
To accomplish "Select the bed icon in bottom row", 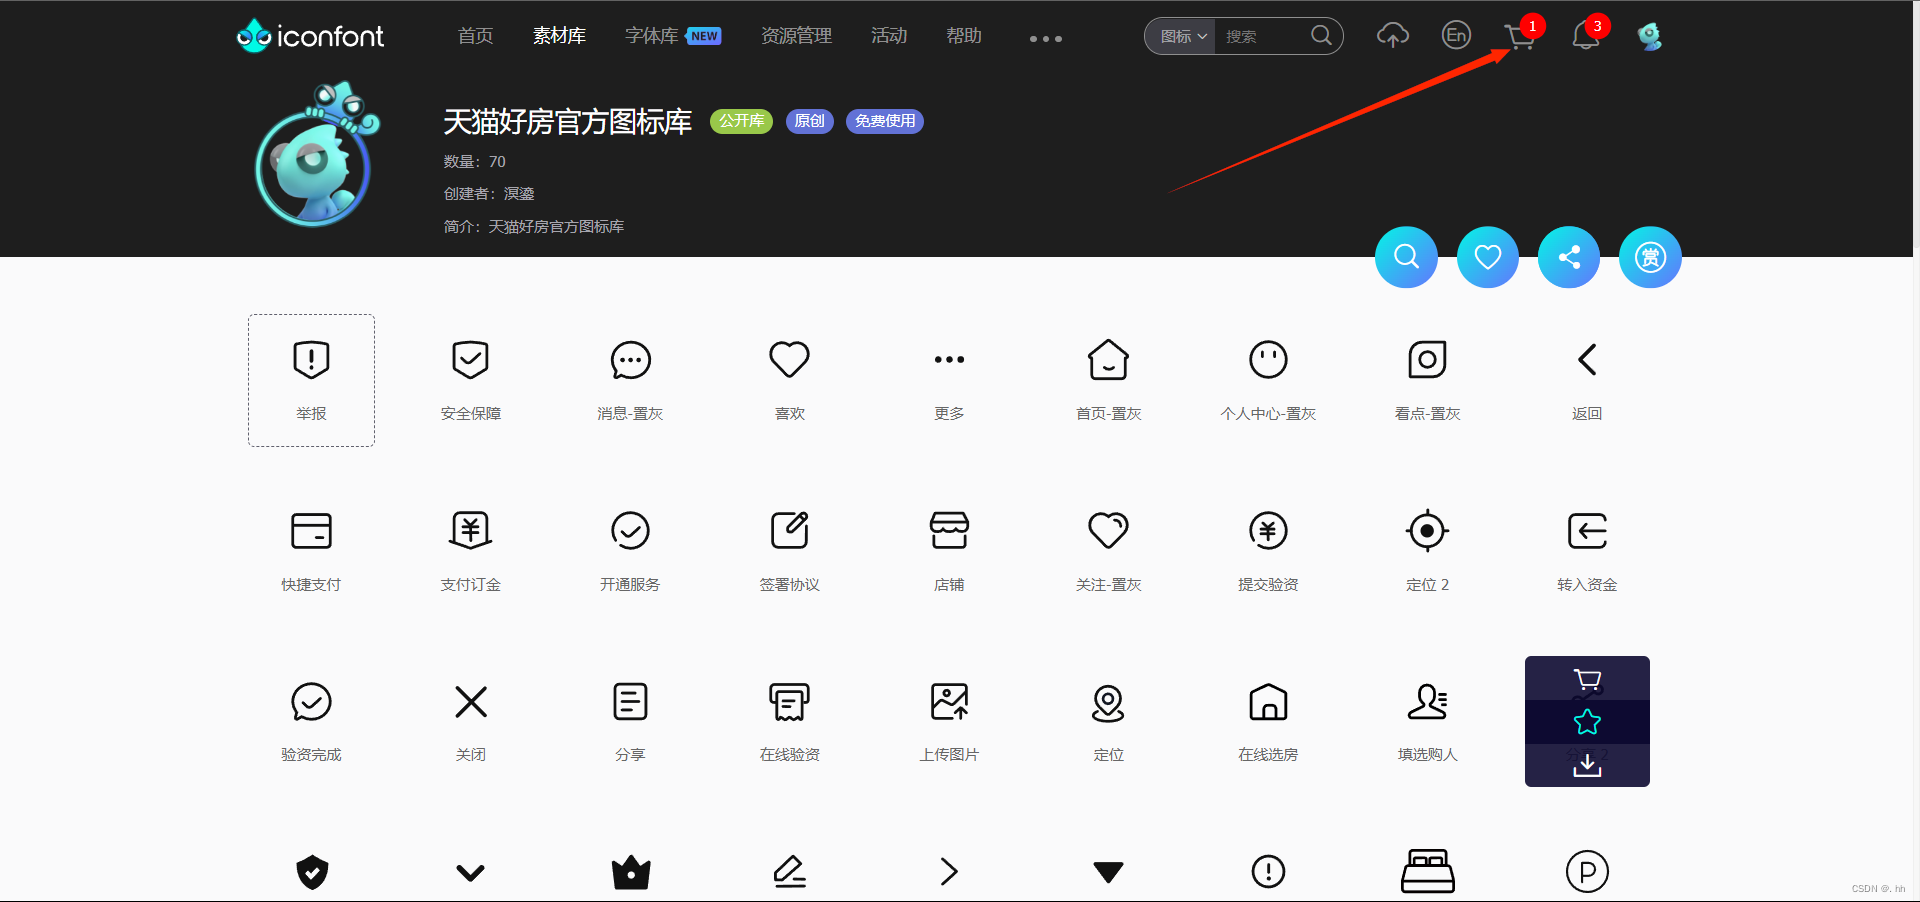I will click(1427, 871).
